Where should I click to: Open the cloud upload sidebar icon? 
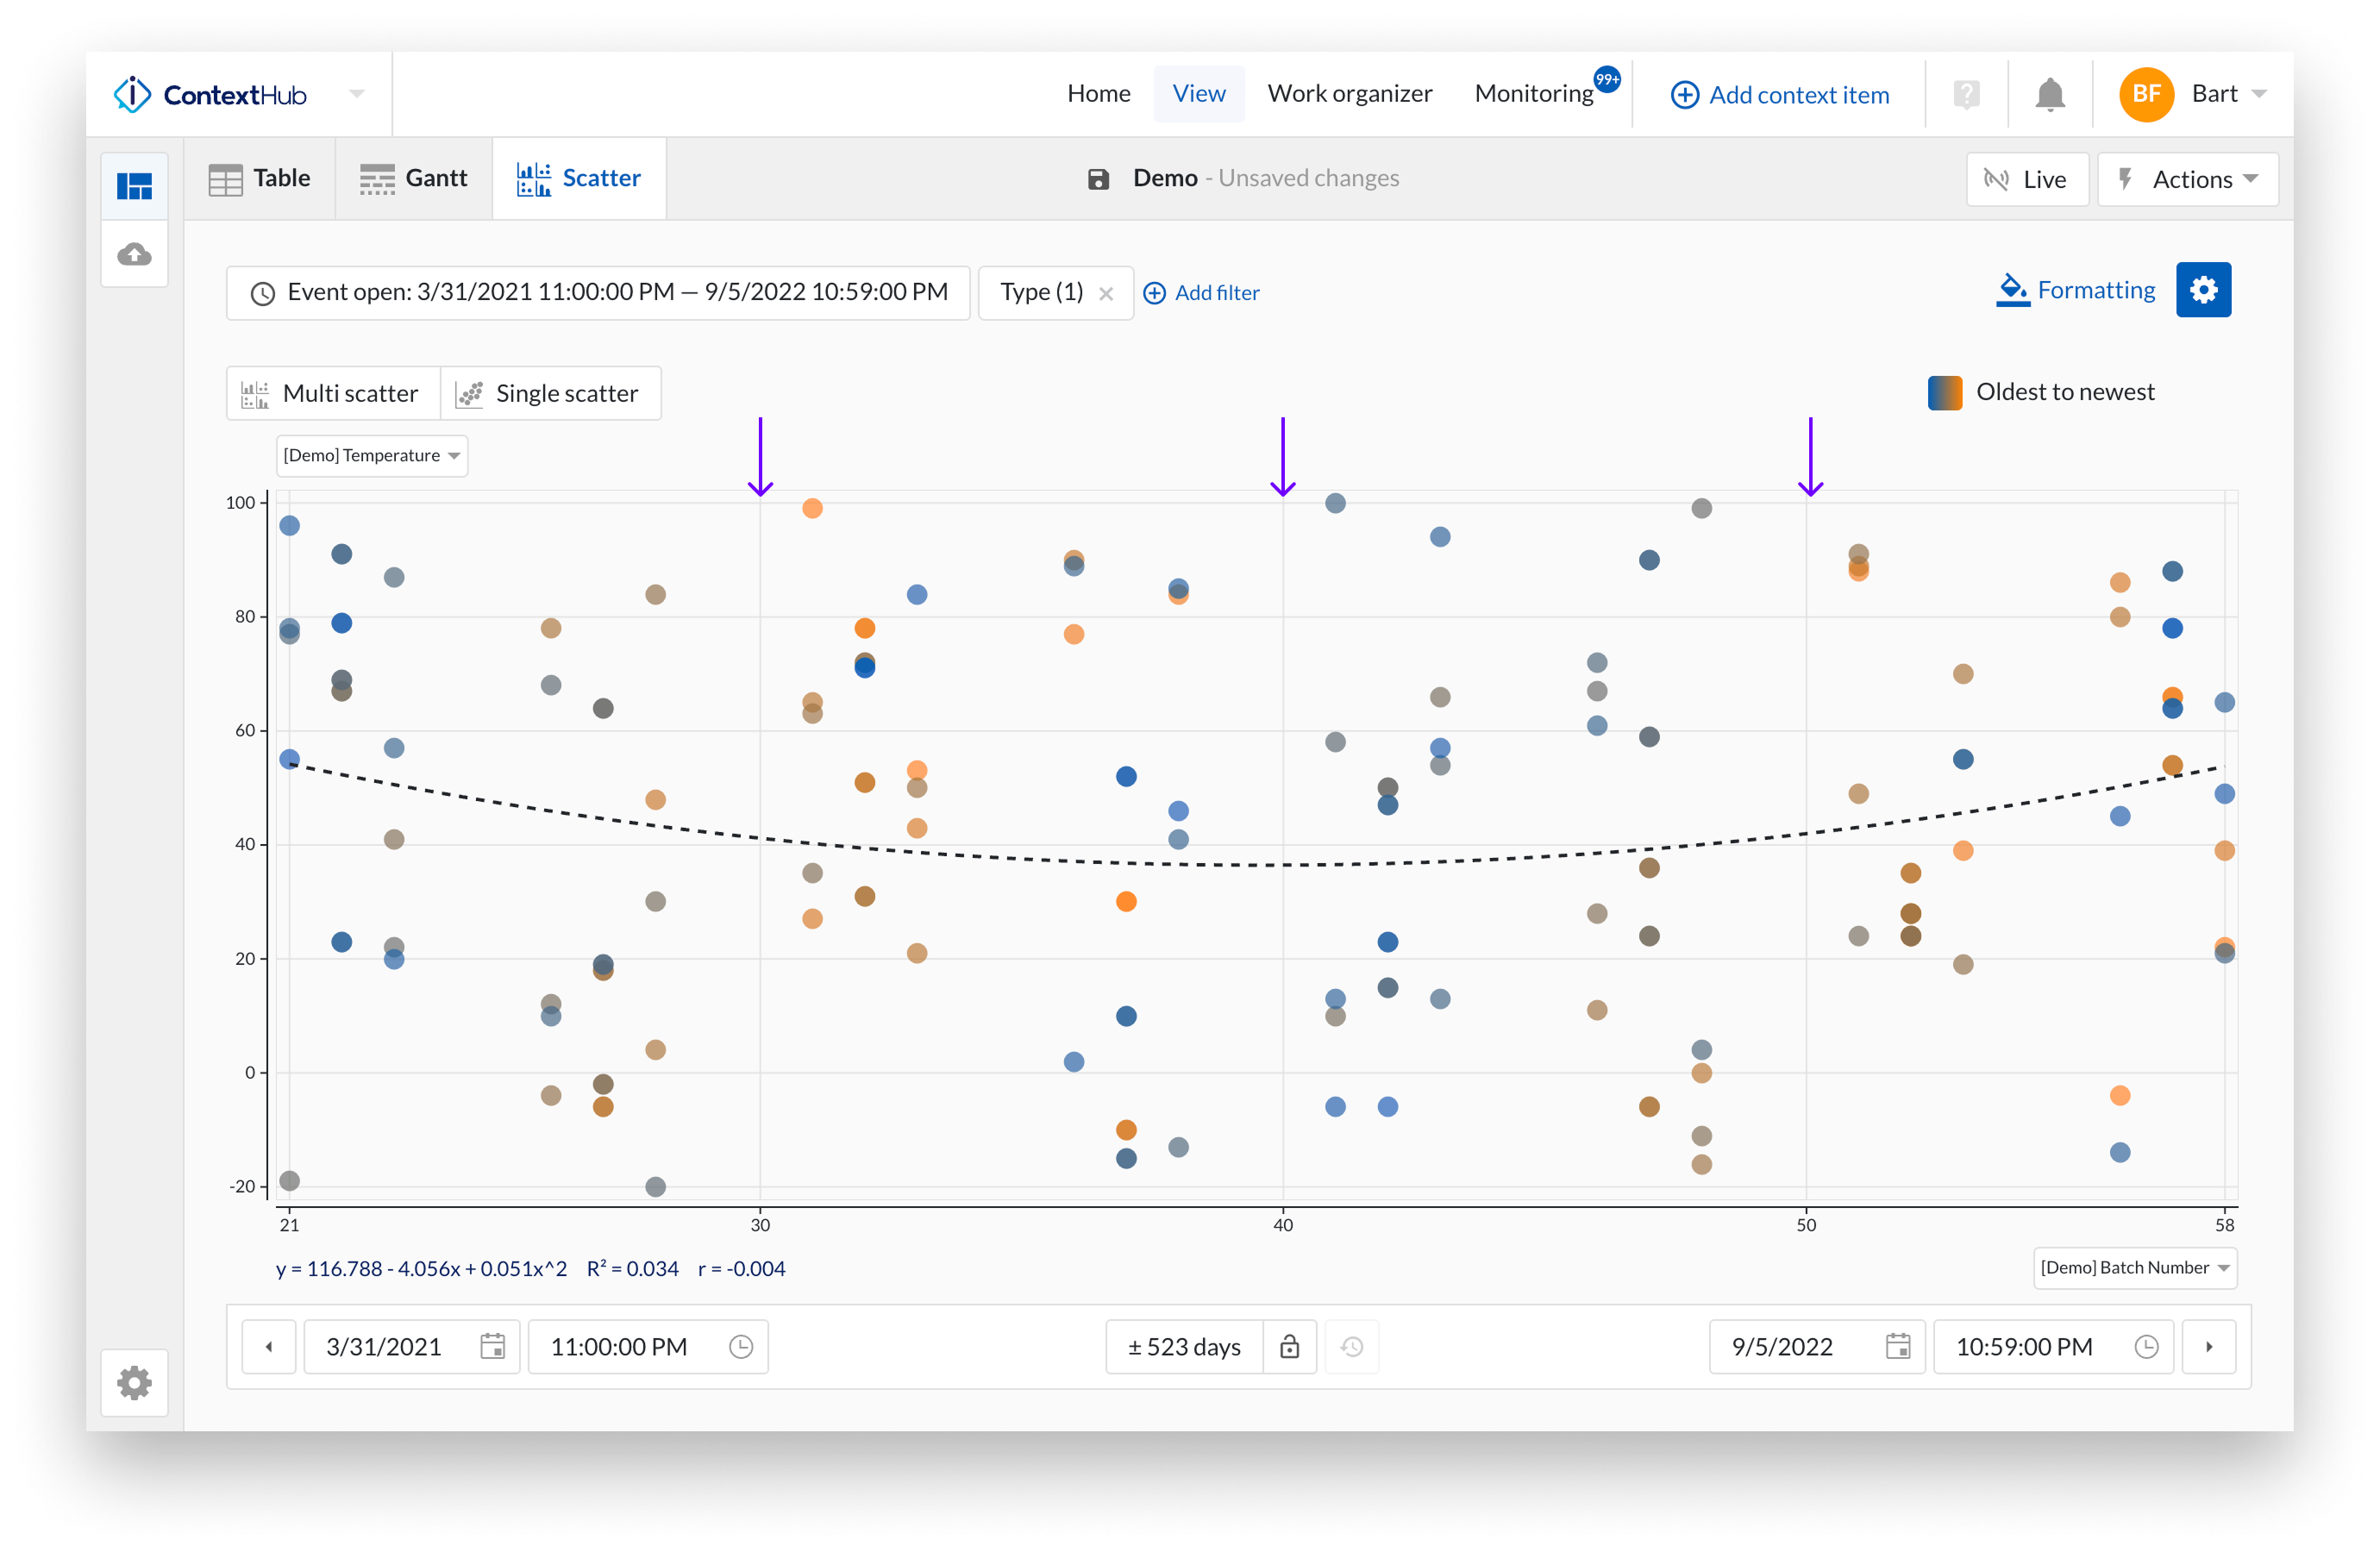pos(135,254)
